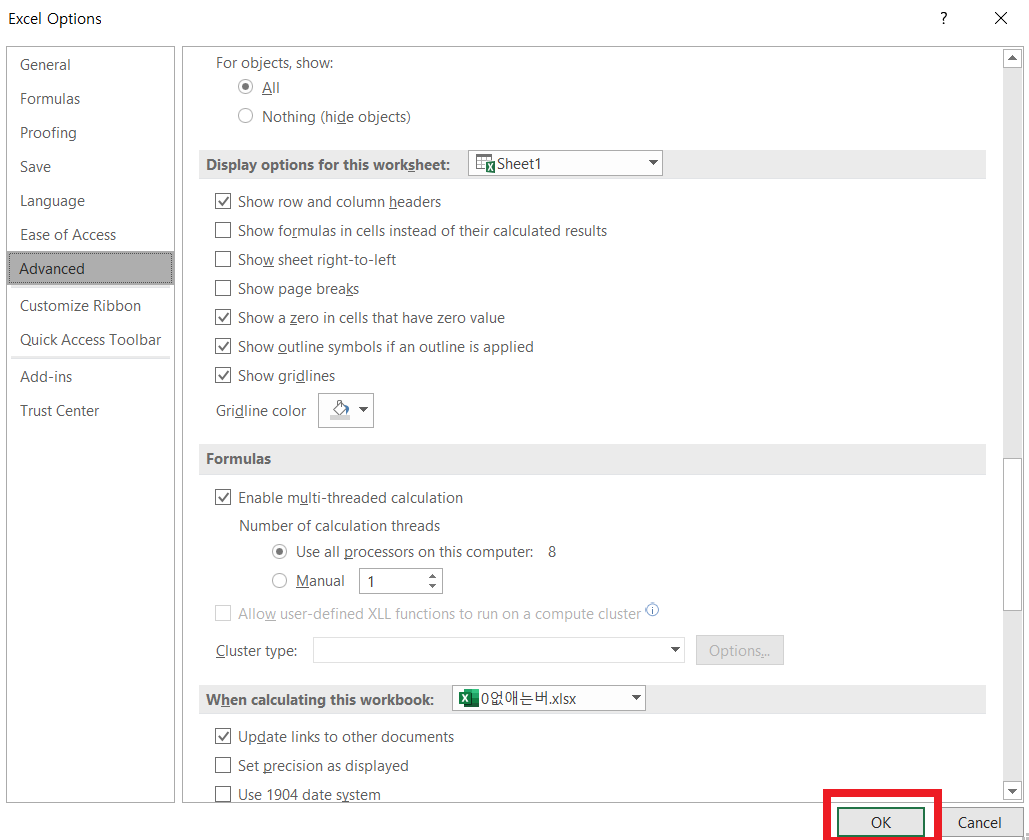1029x840 pixels.
Task: Enable Set precision as displayed
Action: pos(223,765)
